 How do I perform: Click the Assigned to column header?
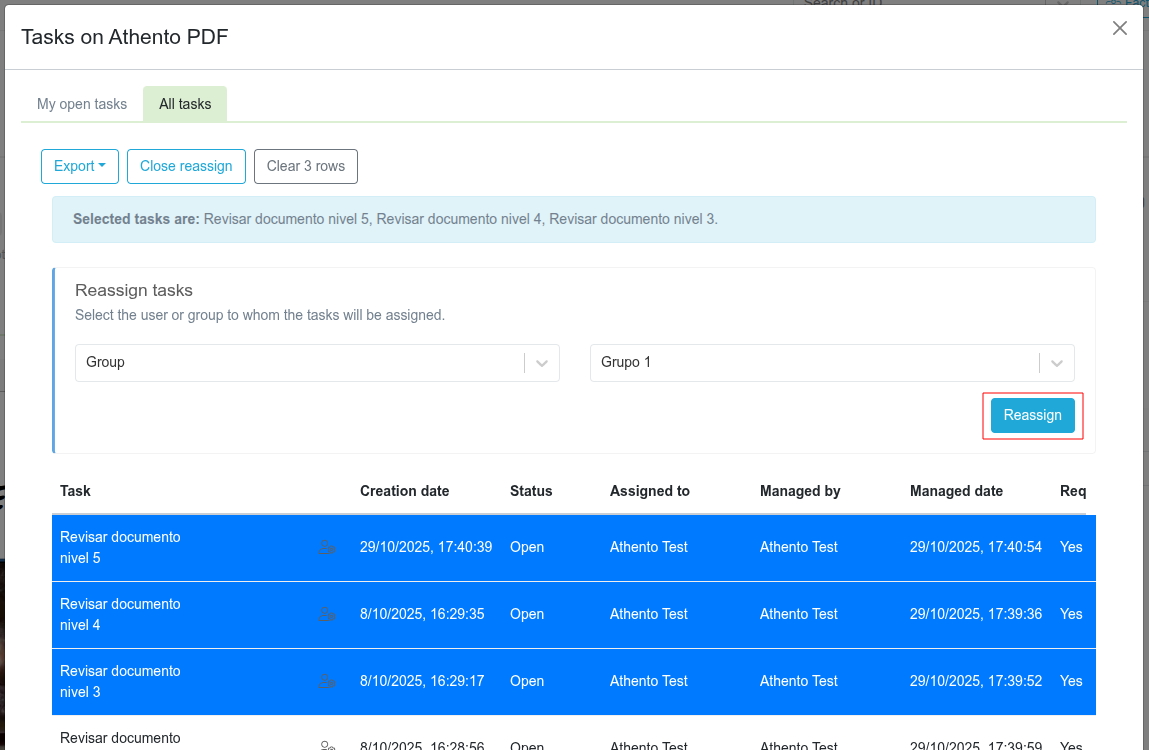coord(650,491)
